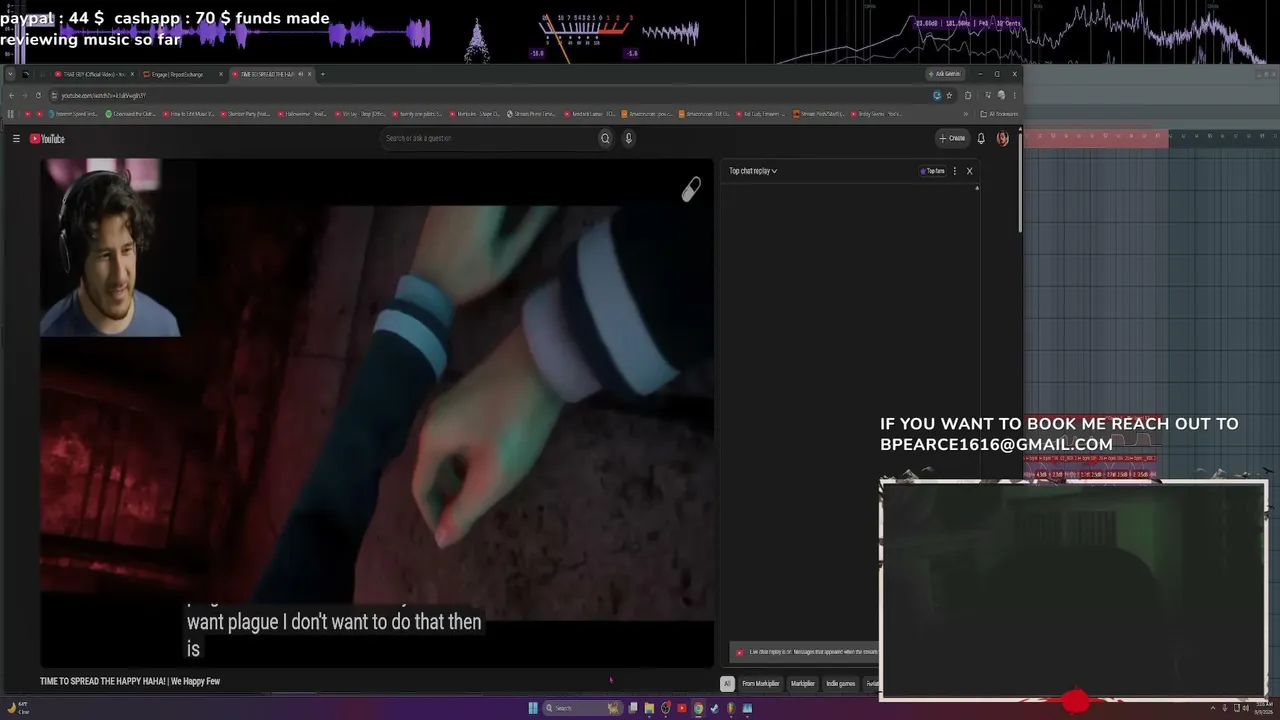Open the YouTube account avatar menu
Image resolution: width=1280 pixels, height=720 pixels.
1003,139
